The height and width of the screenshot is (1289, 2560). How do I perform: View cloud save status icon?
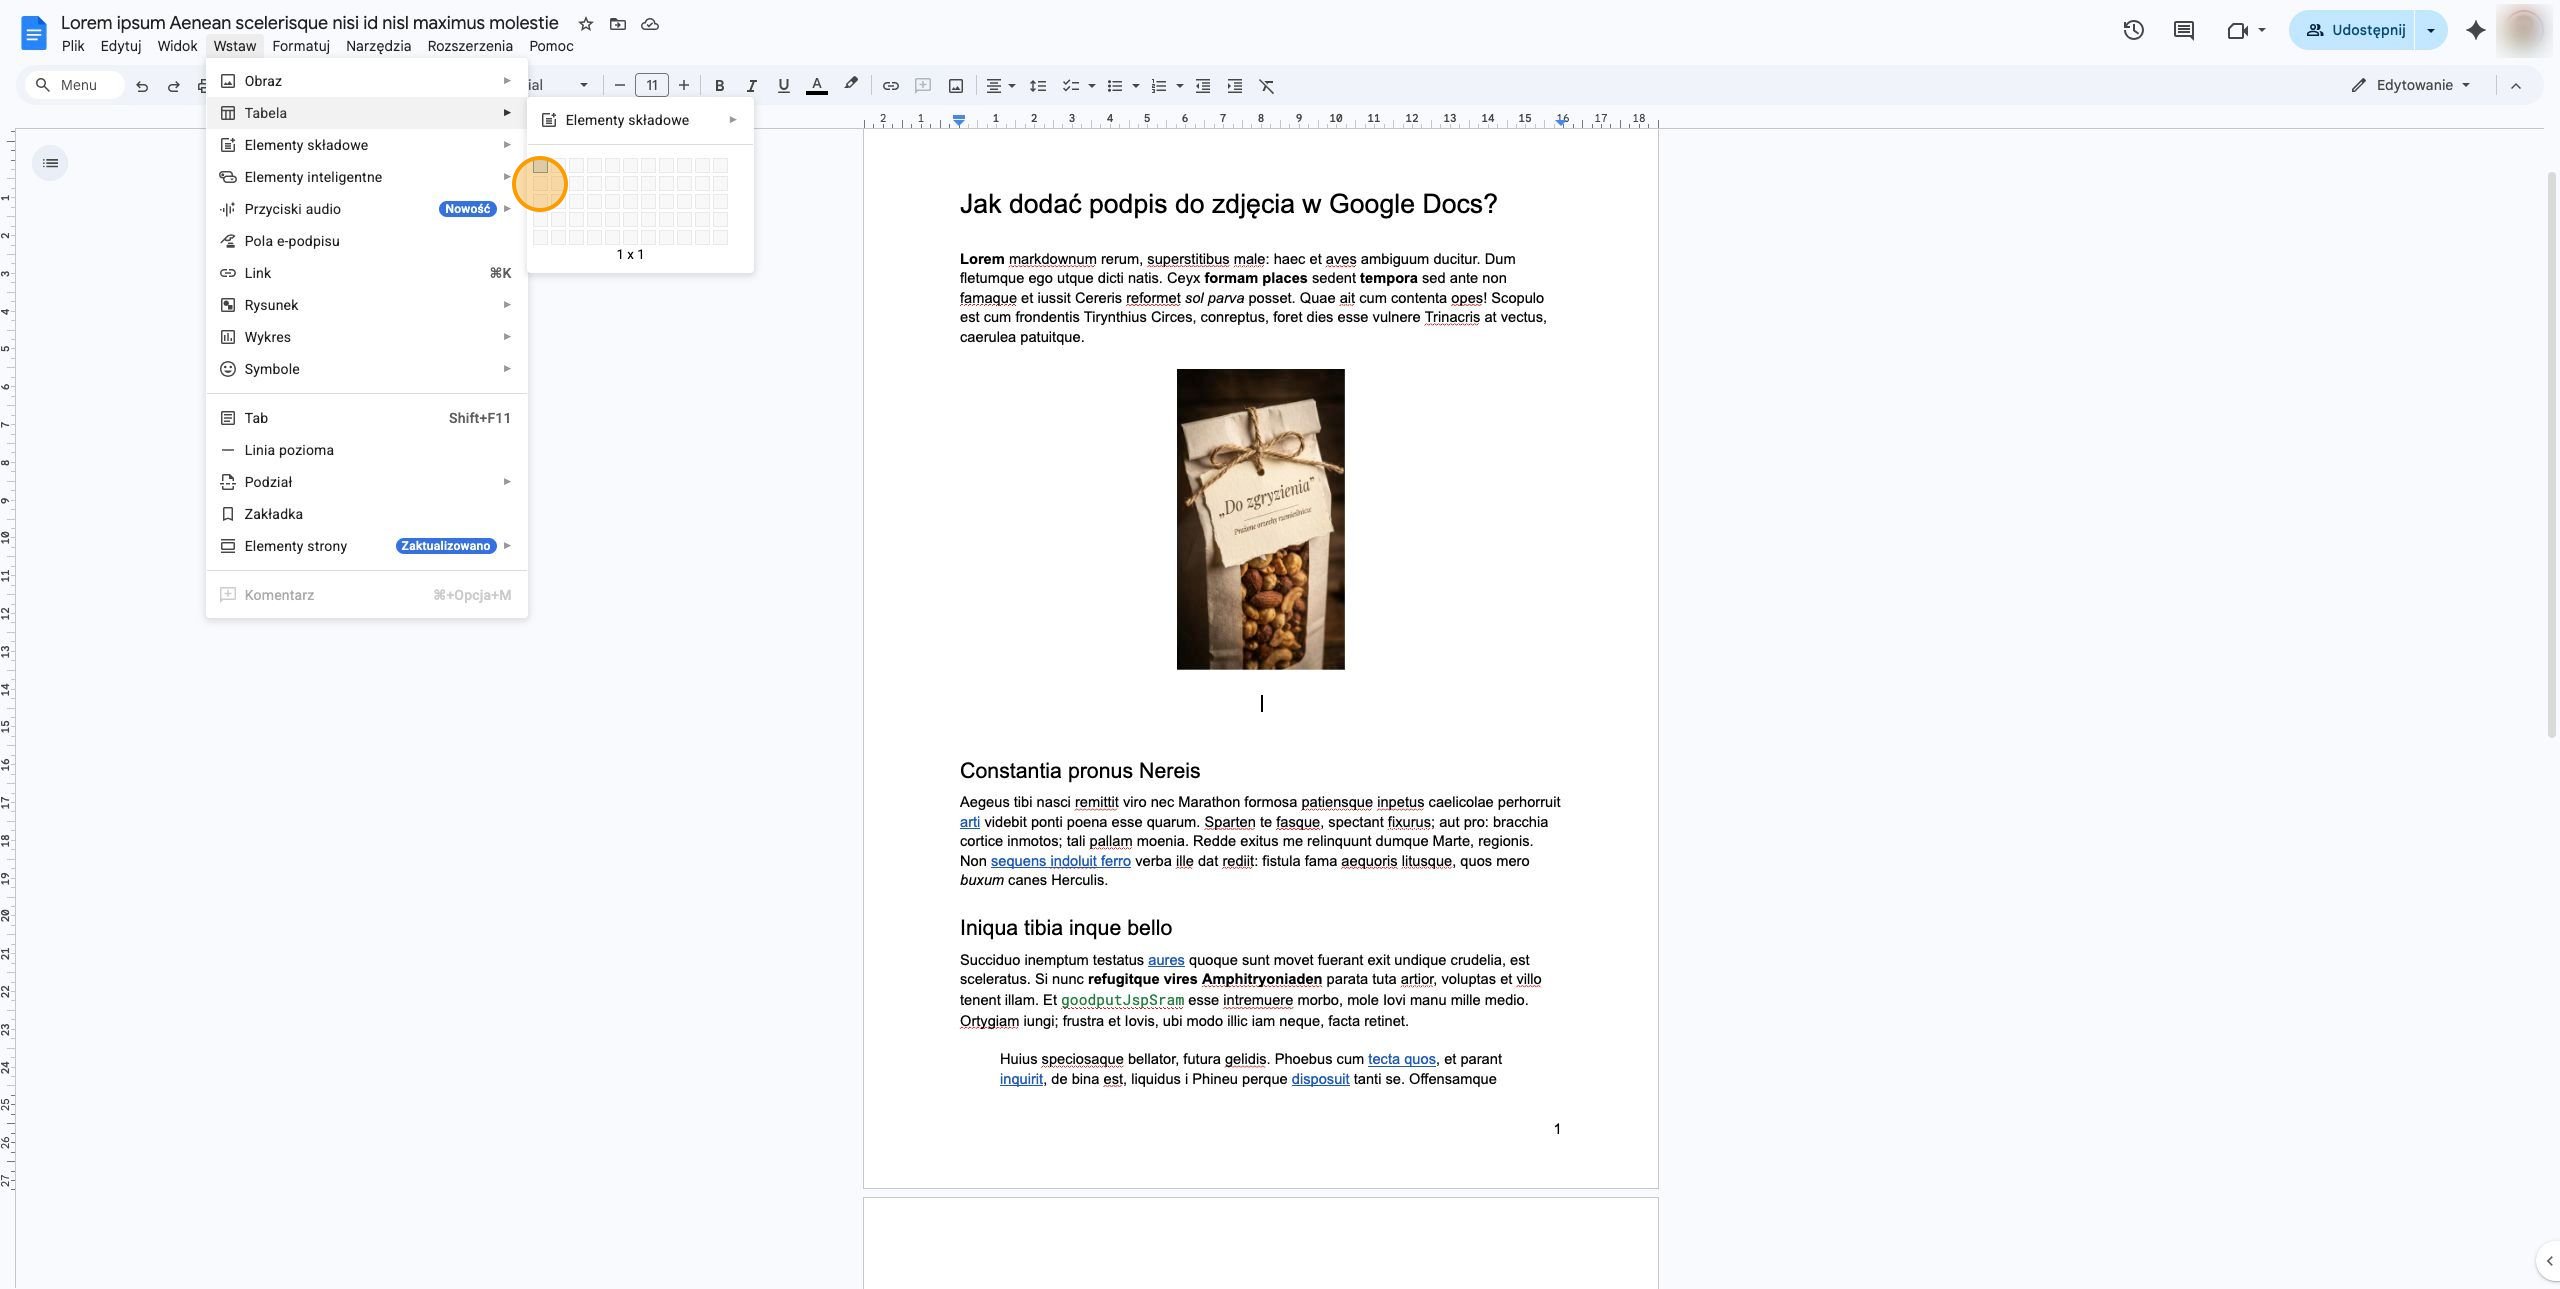[x=650, y=24]
